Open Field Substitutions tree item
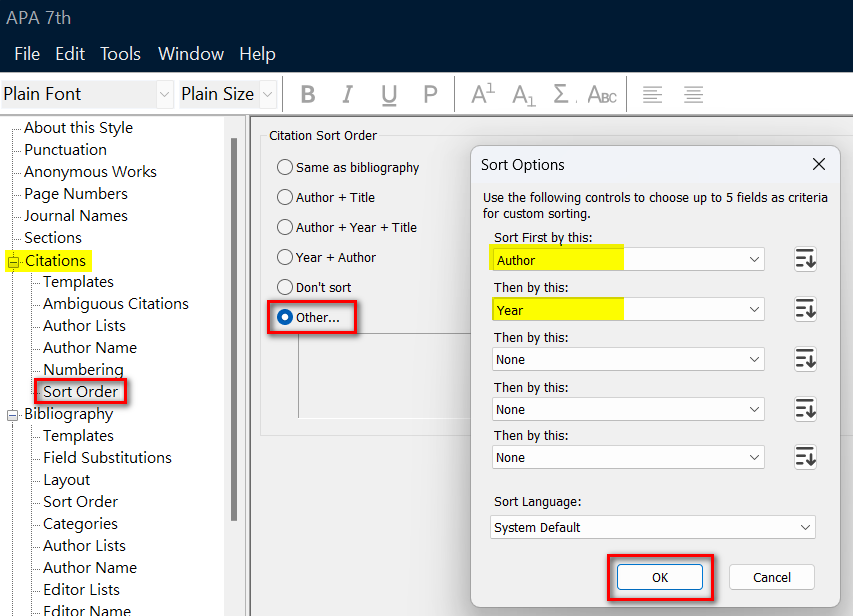Image resolution: width=853 pixels, height=616 pixels. [107, 458]
